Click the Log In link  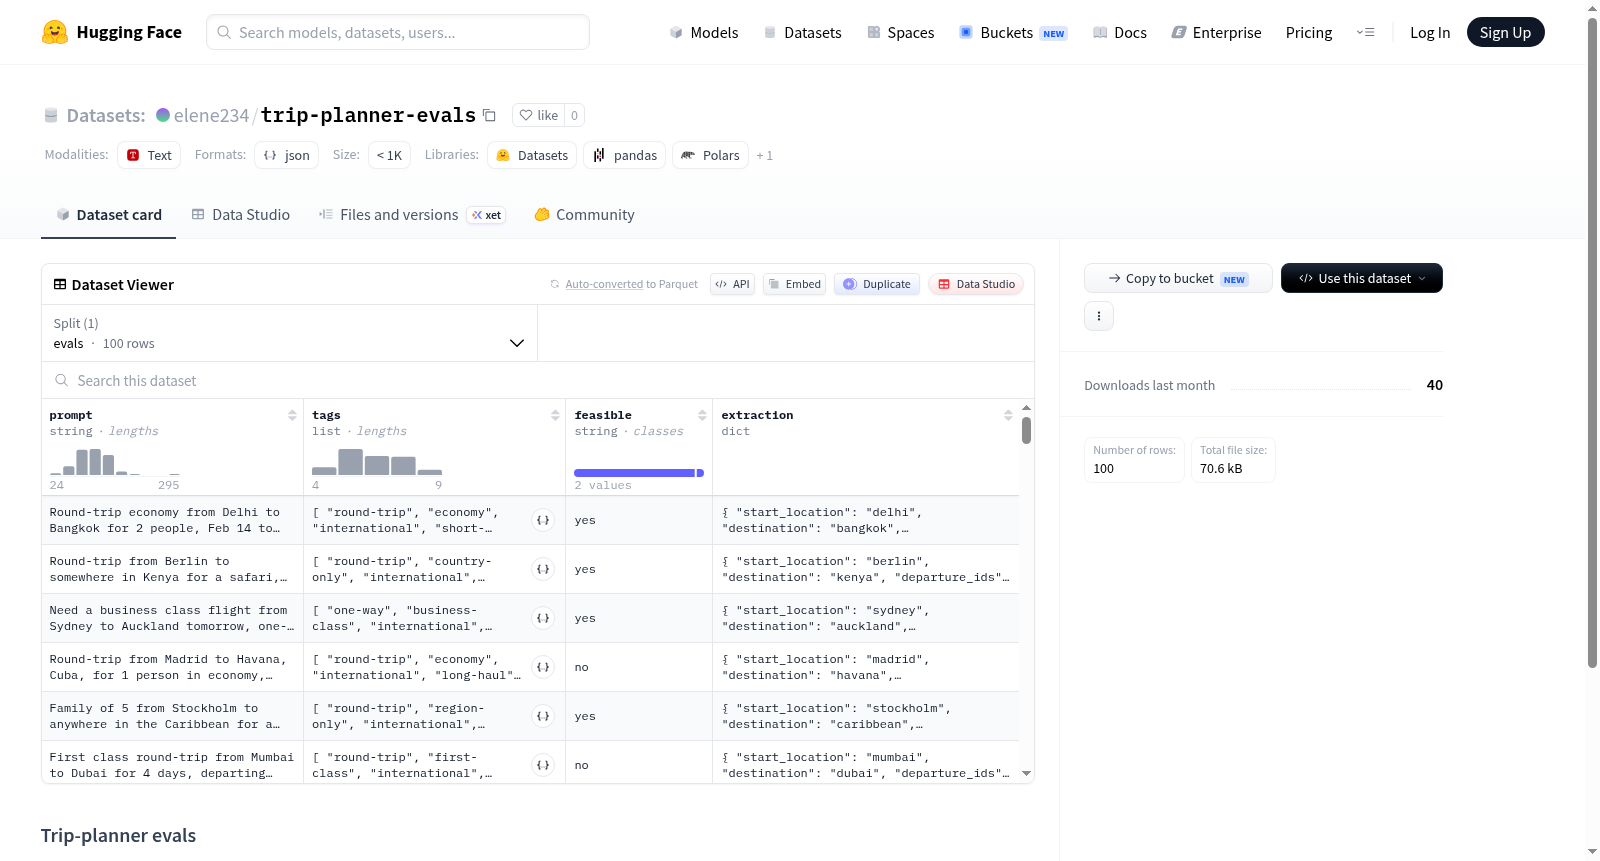tap(1429, 32)
